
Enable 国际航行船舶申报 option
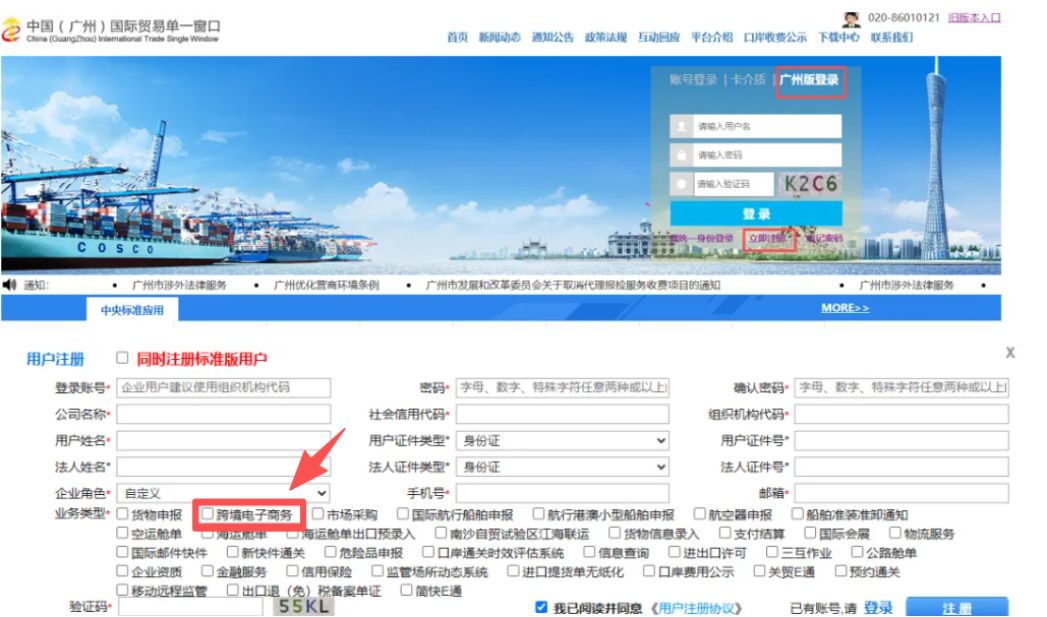pyautogui.click(x=403, y=513)
